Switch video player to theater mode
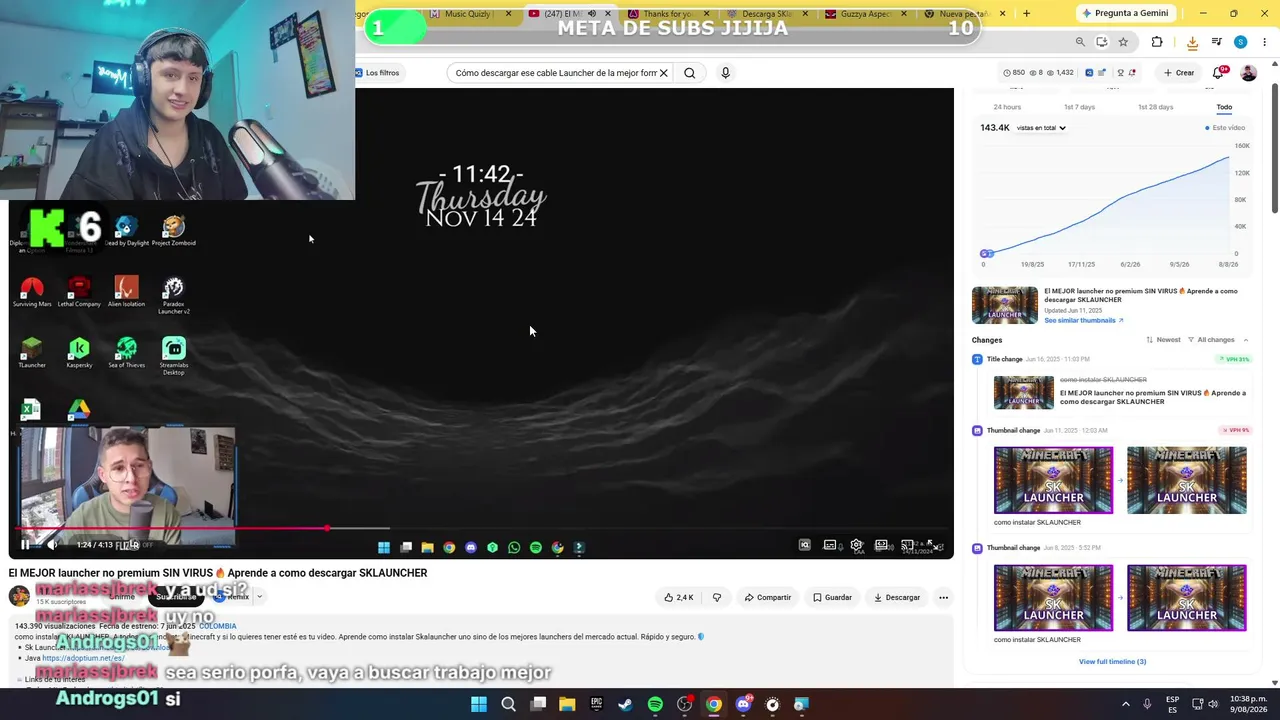This screenshot has height=720, width=1280. pos(881,545)
